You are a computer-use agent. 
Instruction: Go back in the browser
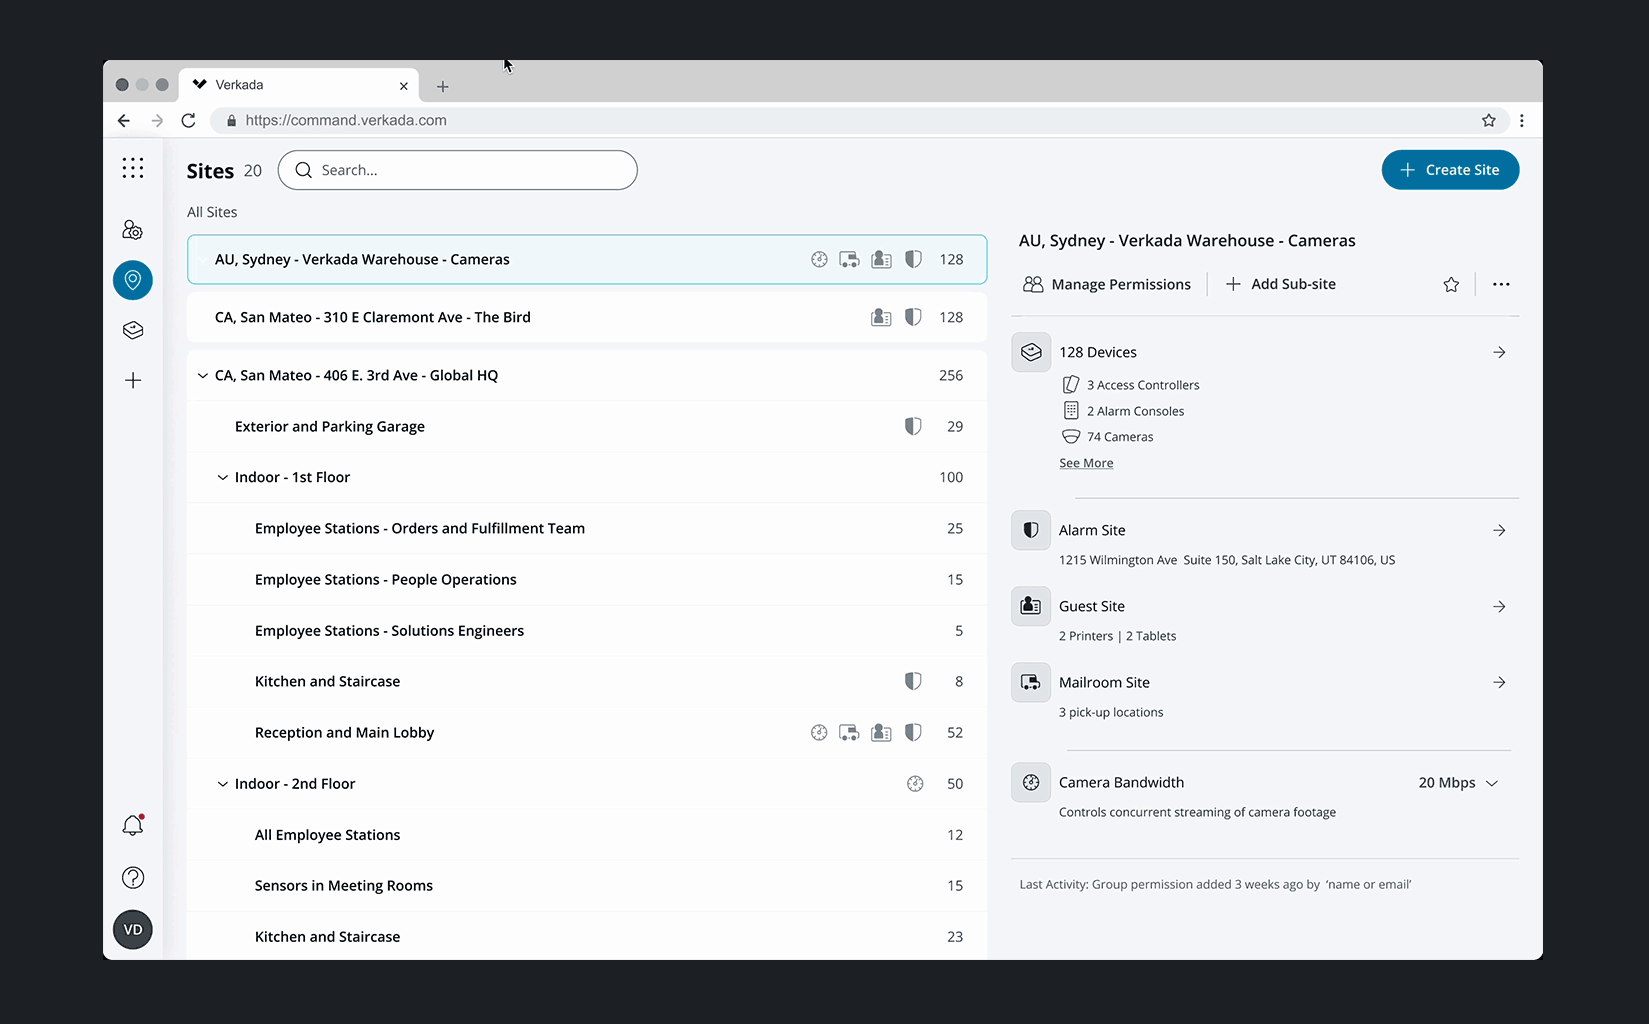124,120
